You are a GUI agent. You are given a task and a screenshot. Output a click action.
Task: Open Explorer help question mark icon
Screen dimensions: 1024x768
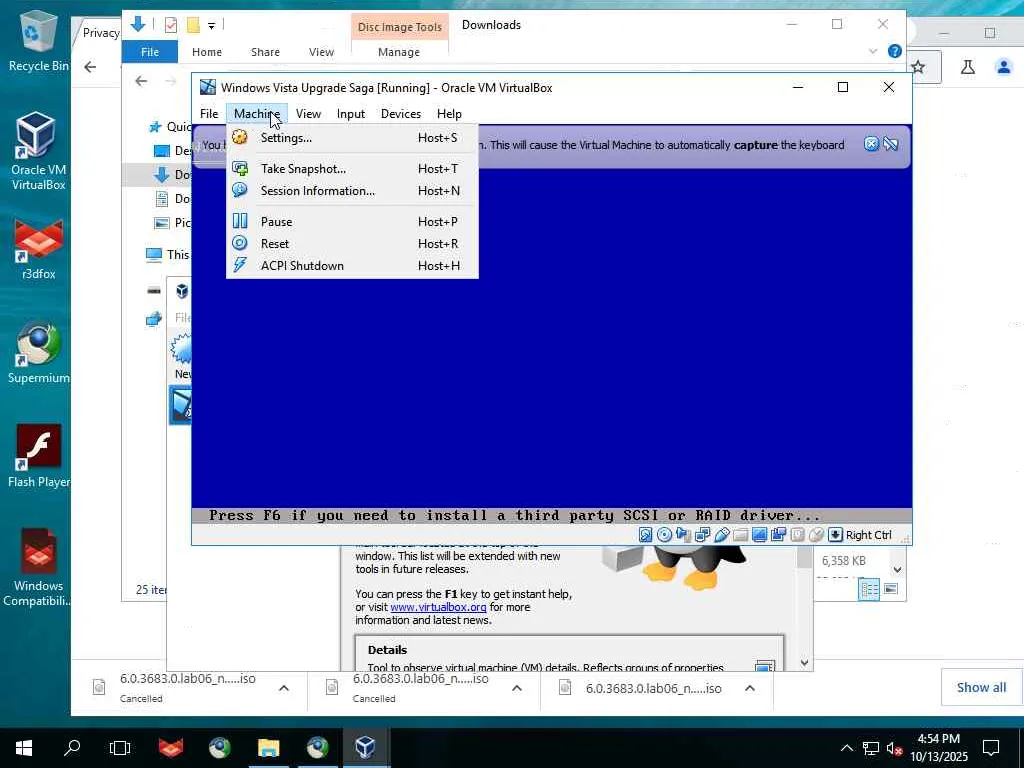(895, 51)
